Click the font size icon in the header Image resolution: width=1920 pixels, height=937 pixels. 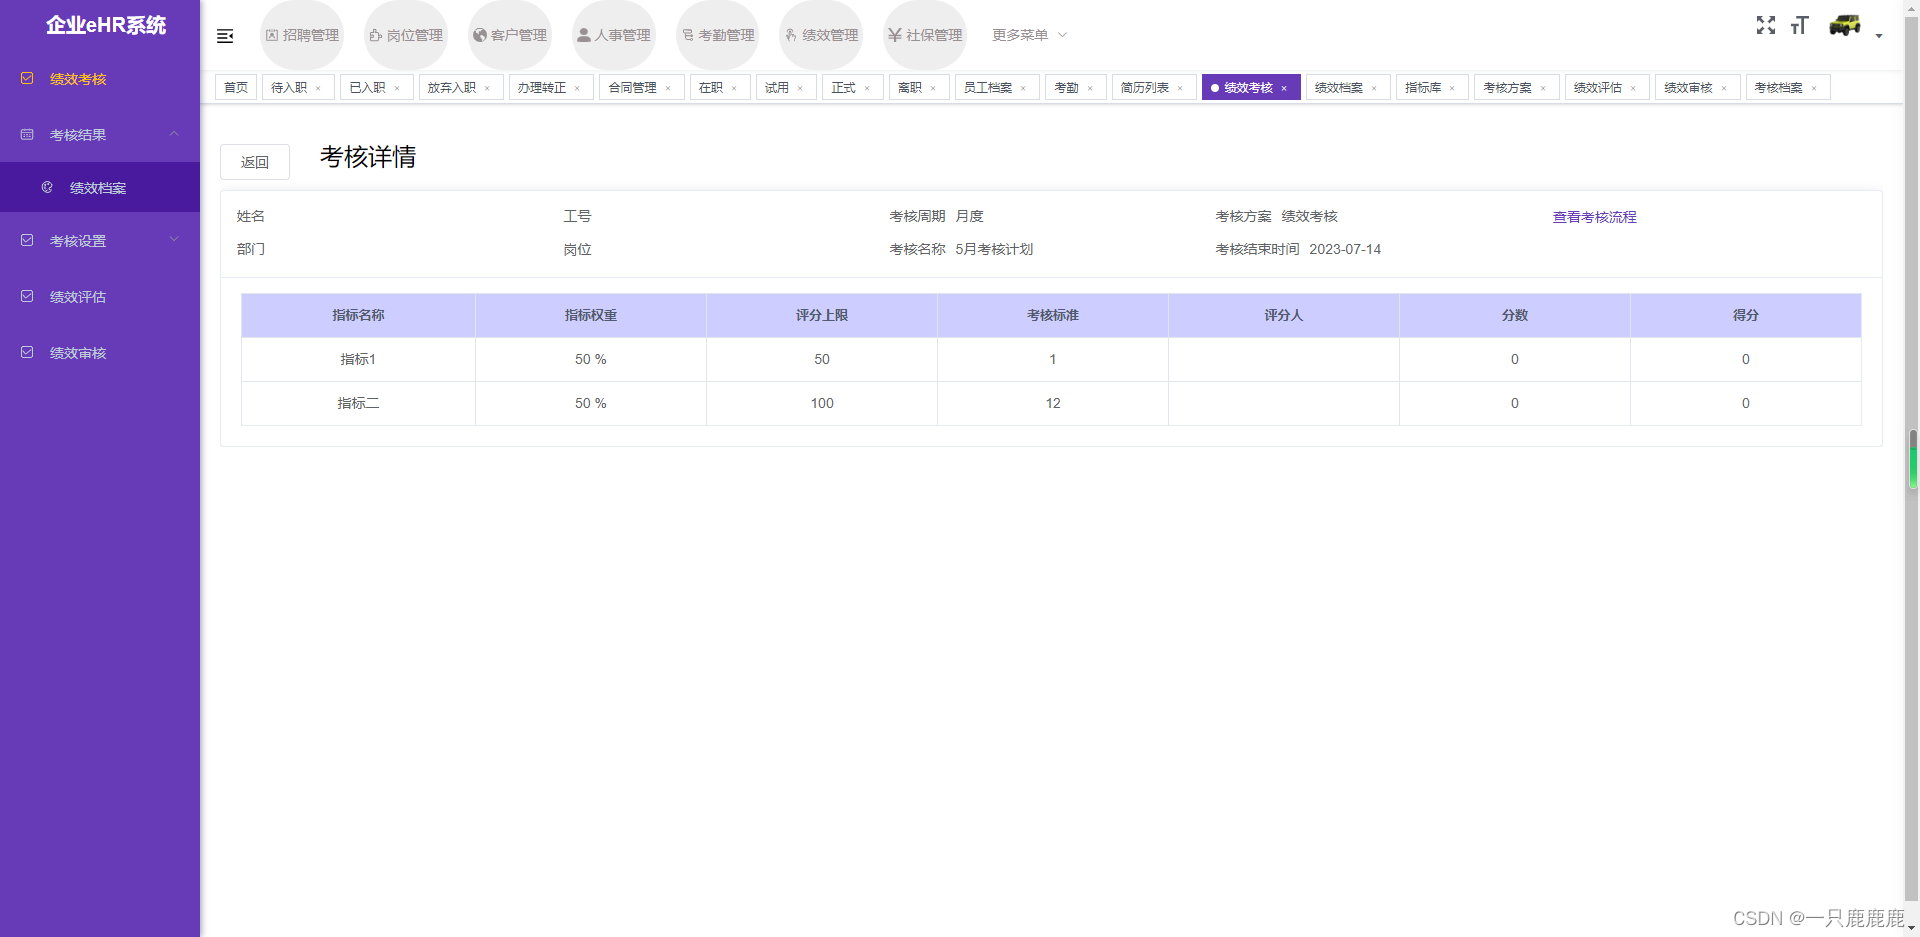pyautogui.click(x=1800, y=26)
